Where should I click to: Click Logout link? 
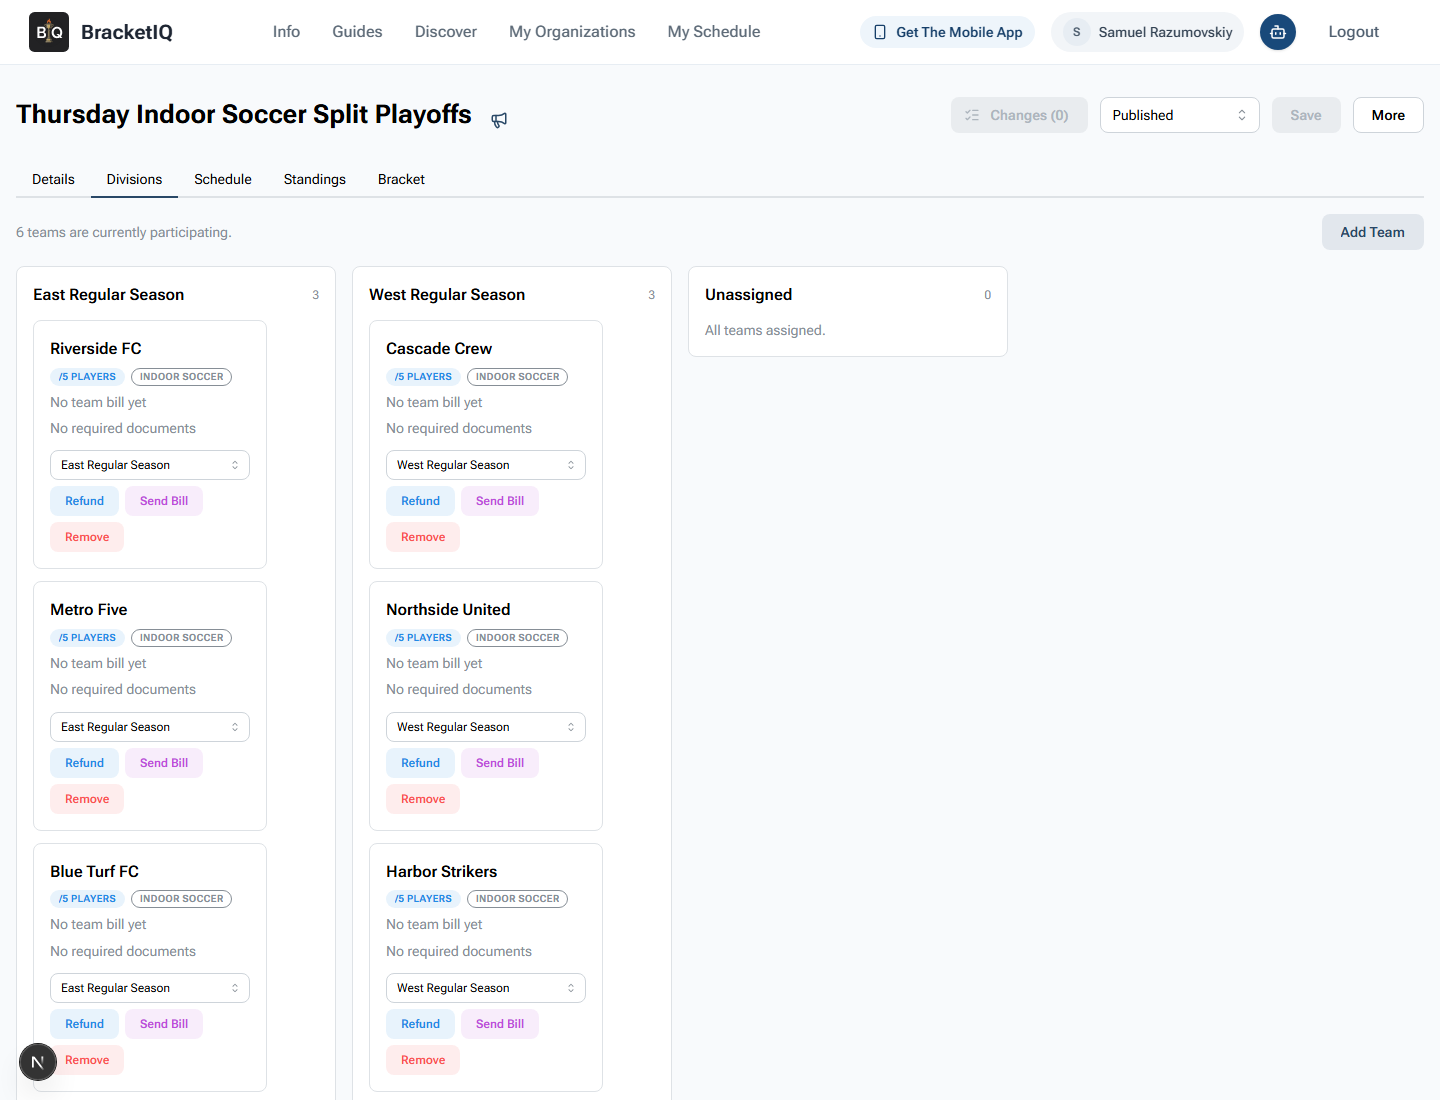[x=1353, y=32]
